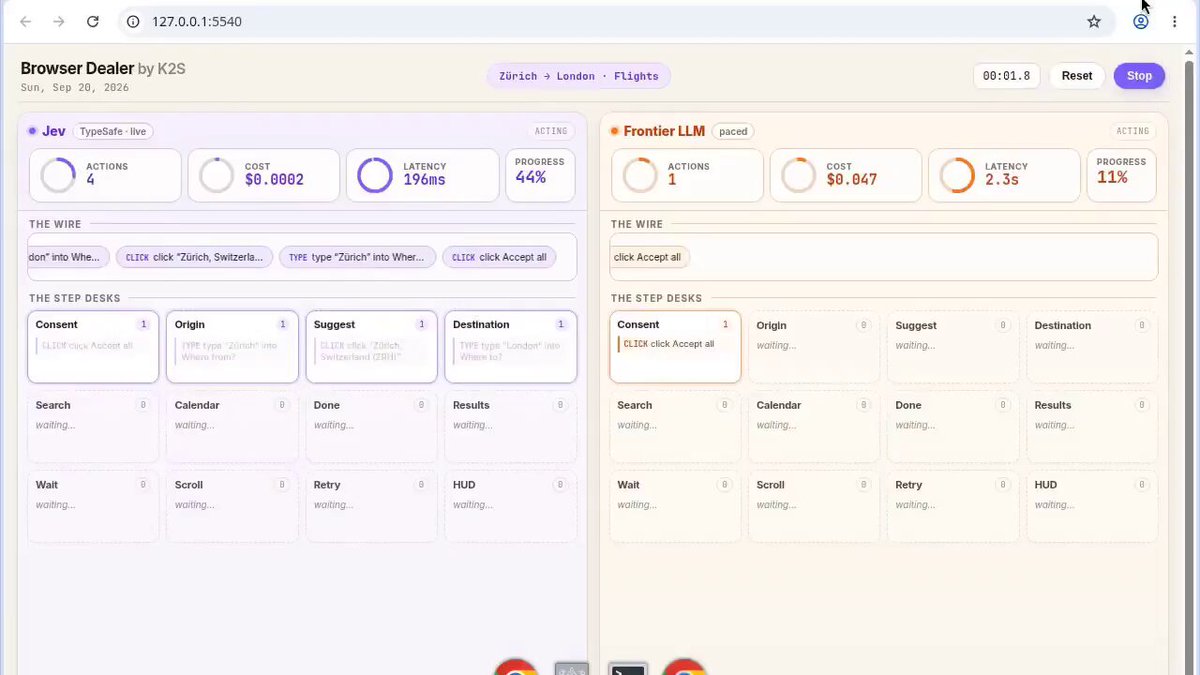Click the browser forward arrow
Screen dimensions: 1200x675
pos(59,21)
